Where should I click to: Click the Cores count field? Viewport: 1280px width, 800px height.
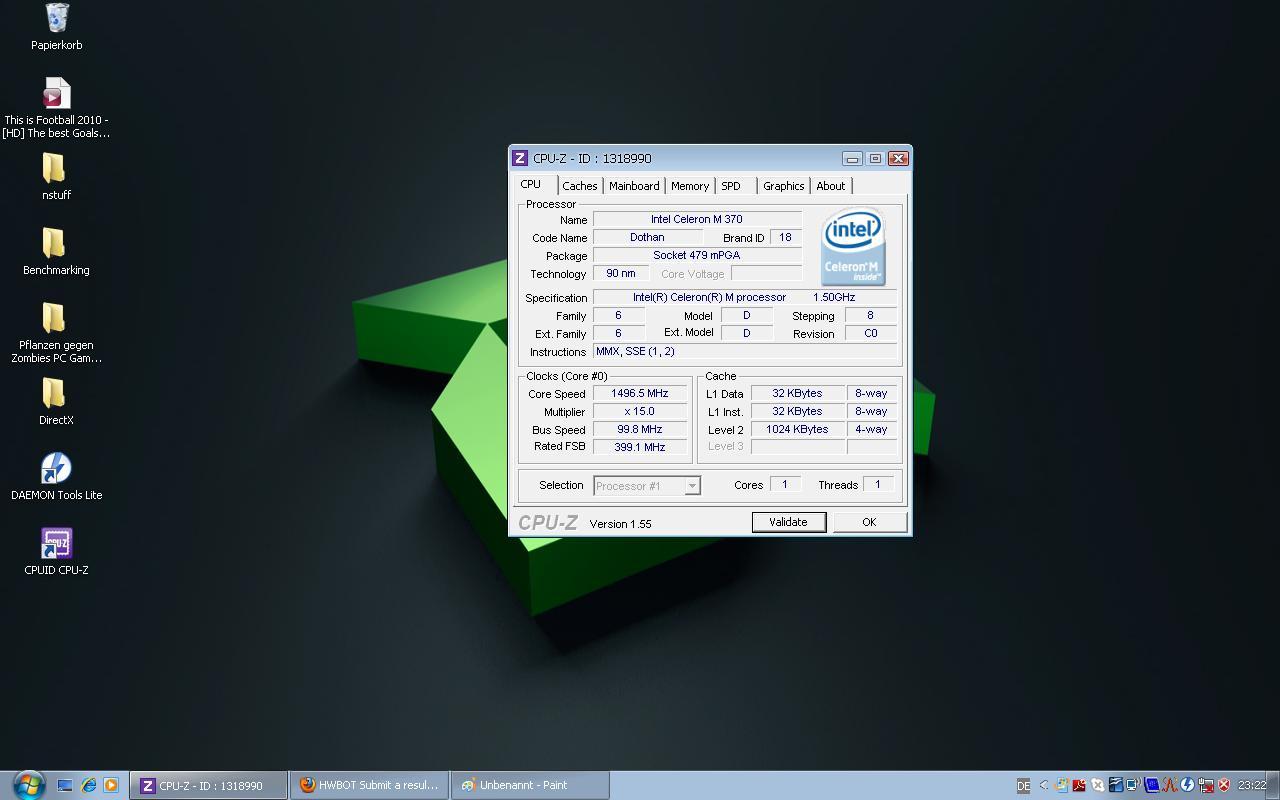coord(785,484)
